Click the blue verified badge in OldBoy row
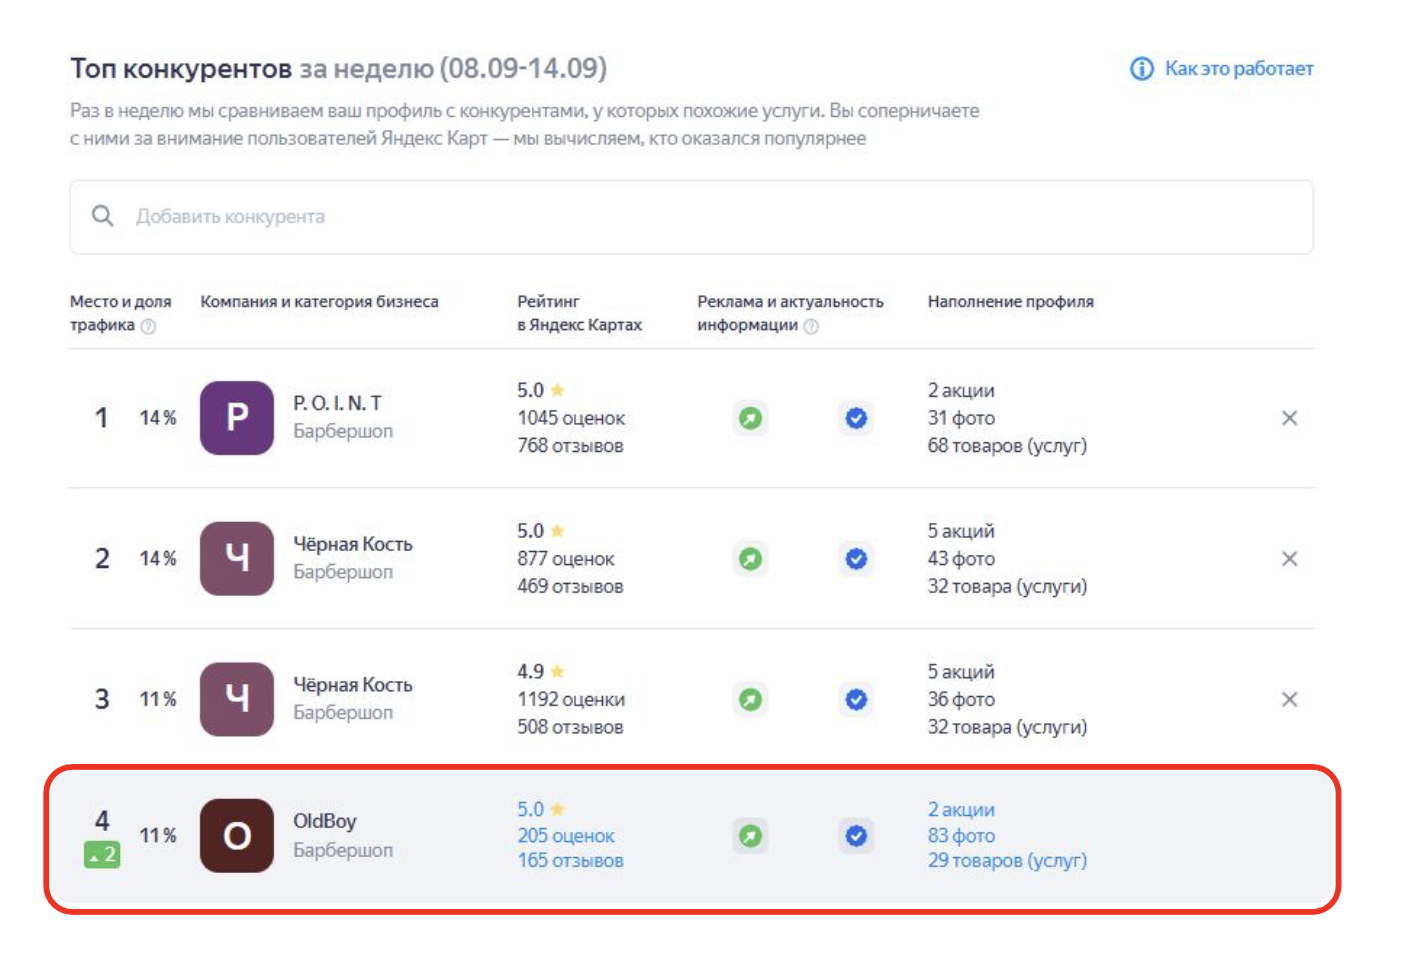1410x954 pixels. [x=856, y=836]
